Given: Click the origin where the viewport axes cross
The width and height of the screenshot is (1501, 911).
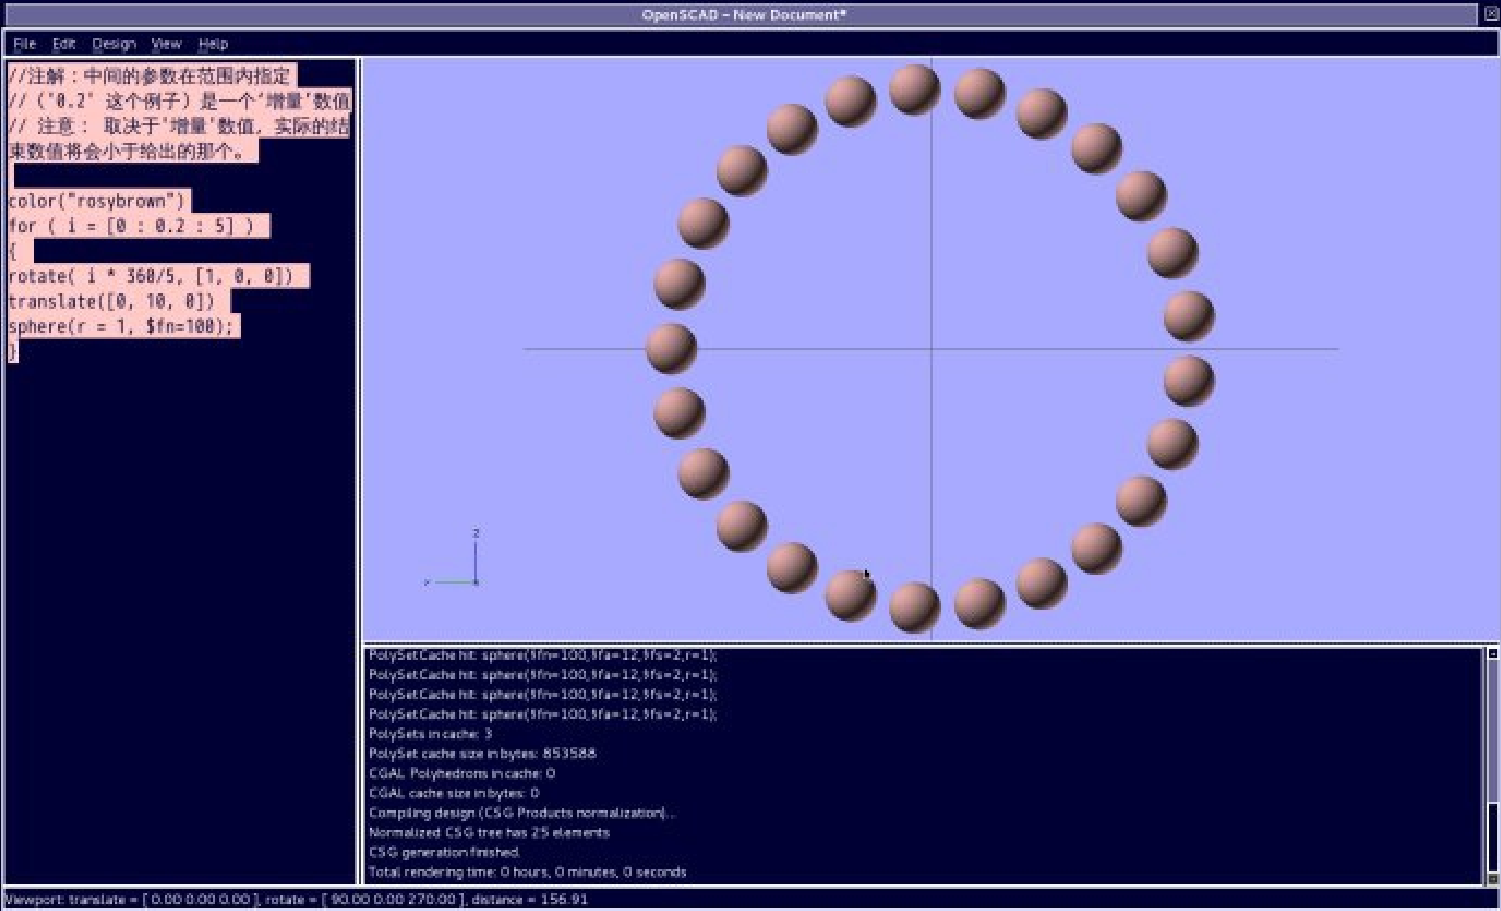Looking at the screenshot, I should pyautogui.click(x=932, y=349).
